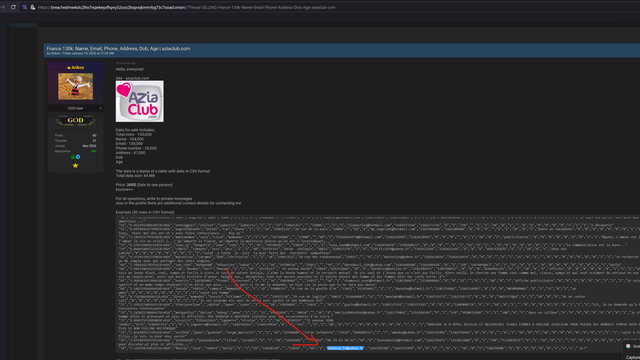Select the 'Price: 300$' line
Viewport: 640px width, 360px height.
[144, 185]
